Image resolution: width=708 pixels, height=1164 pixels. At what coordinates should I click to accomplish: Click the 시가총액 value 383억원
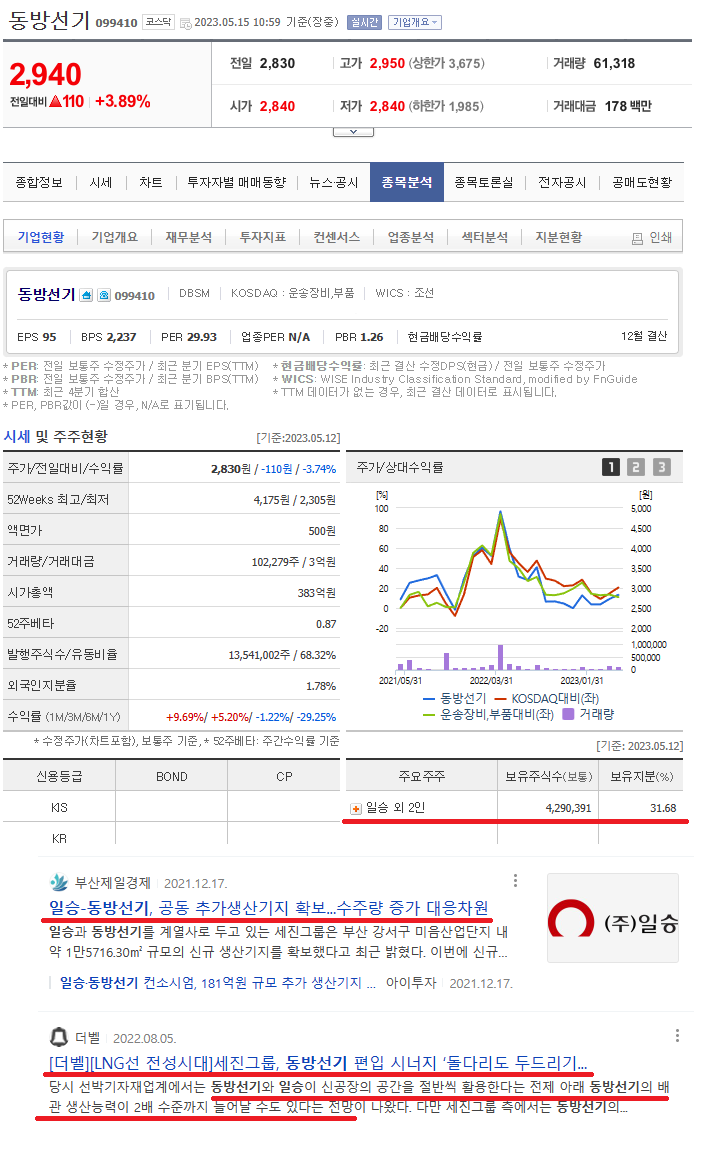point(317,593)
